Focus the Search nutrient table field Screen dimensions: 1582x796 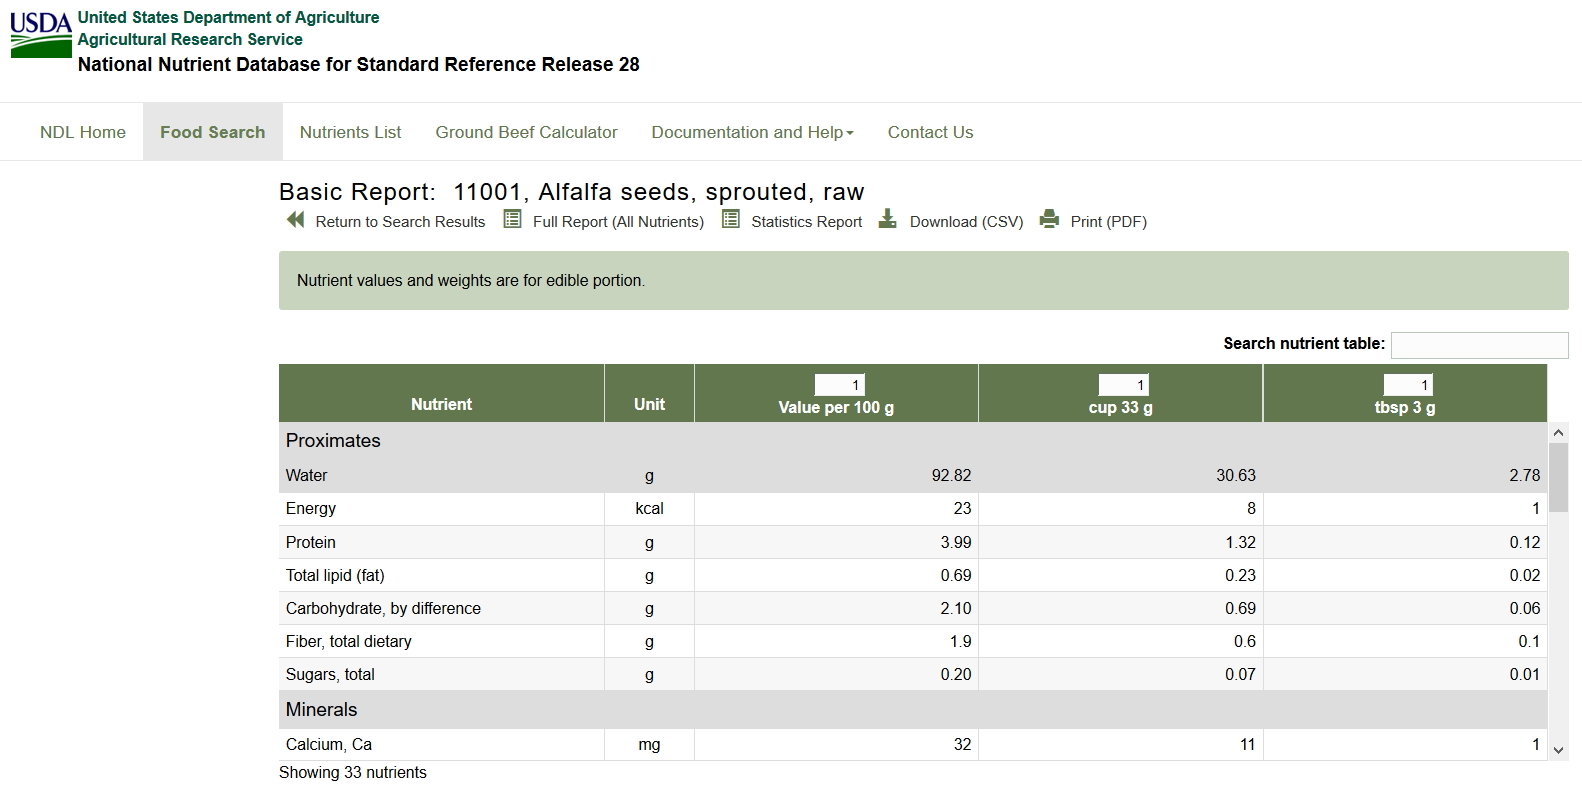(1479, 345)
